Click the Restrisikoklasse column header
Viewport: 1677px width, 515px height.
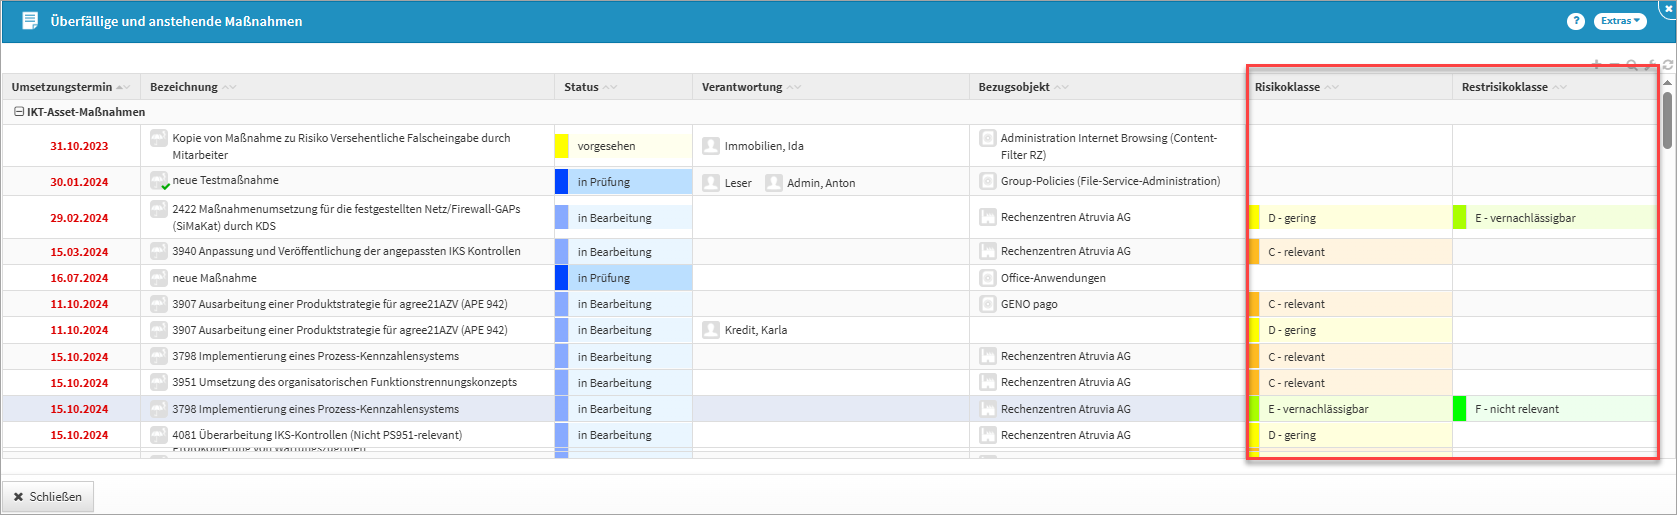tap(1504, 87)
